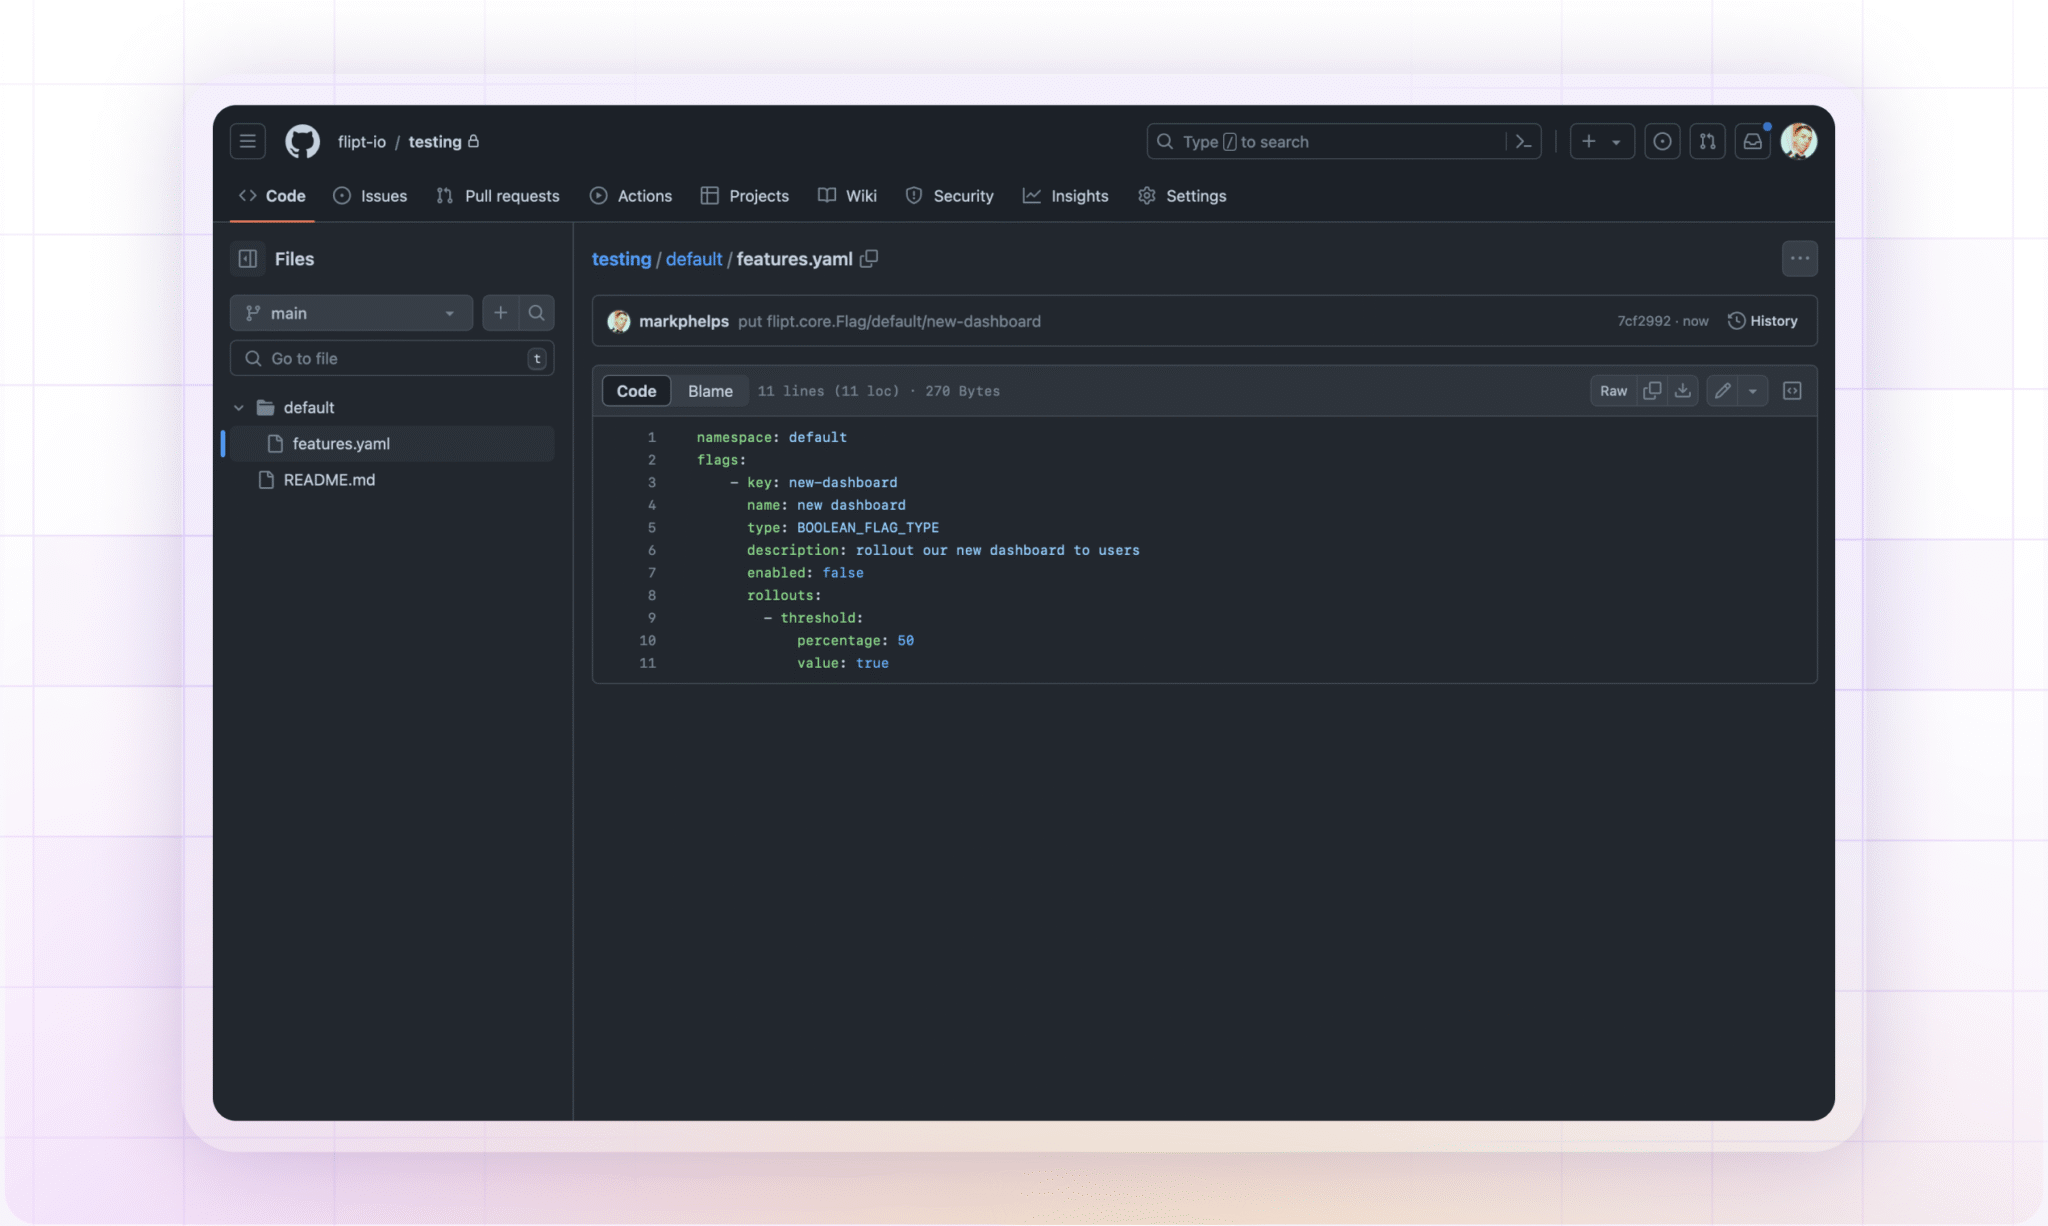The image size is (2048, 1226).
Task: Edit file with the pencil icon
Action: tap(1722, 391)
